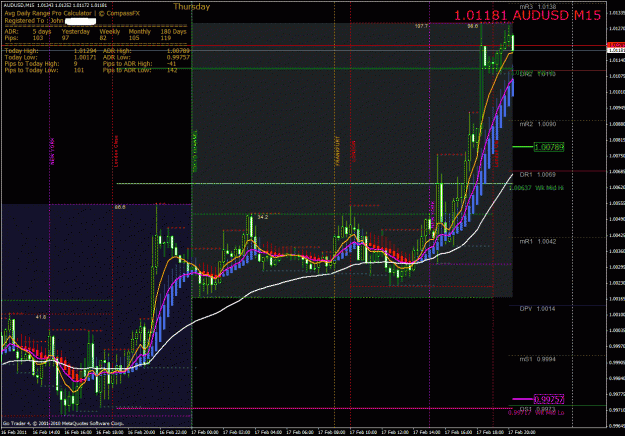Click the '180 Days' ADR column header
This screenshot has width=625, height=436.
tap(173, 31)
